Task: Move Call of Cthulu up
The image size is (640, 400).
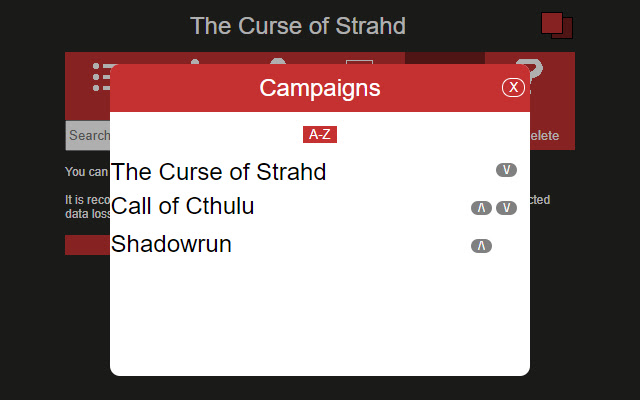Action: [481, 208]
